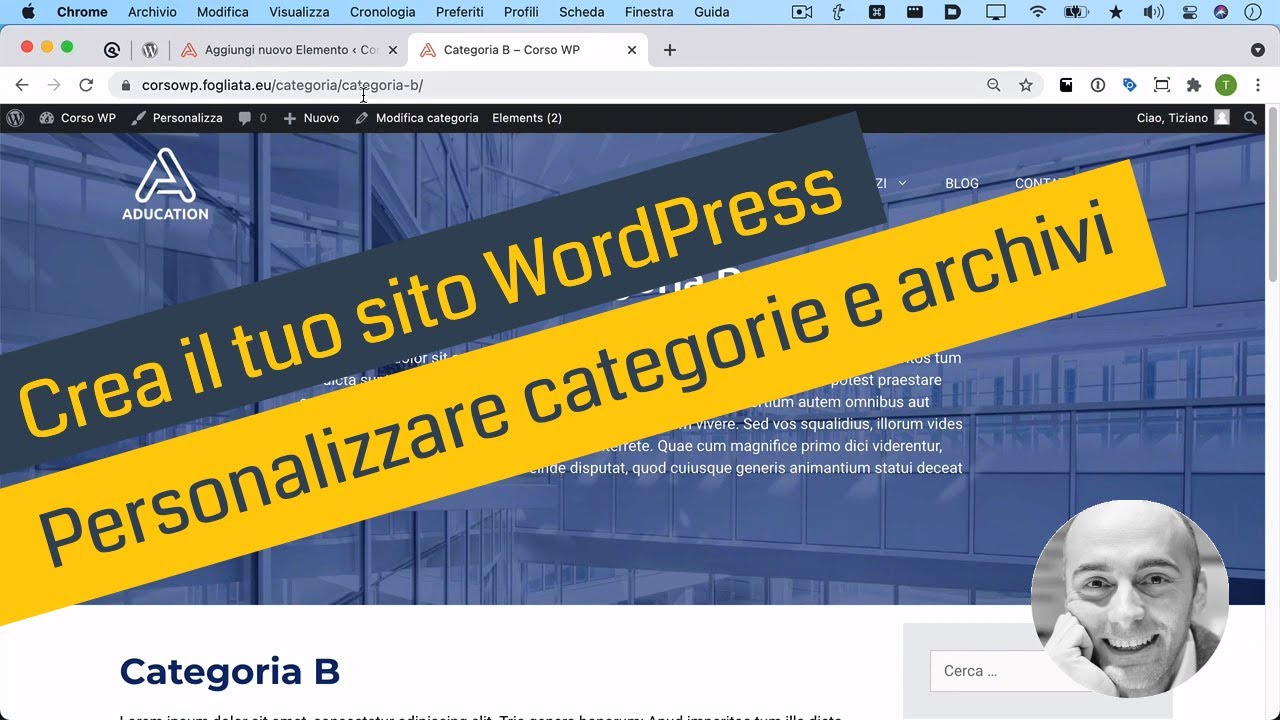The image size is (1280, 720).
Task: Click the screen recording camera icon in menu bar
Action: [x=801, y=11]
